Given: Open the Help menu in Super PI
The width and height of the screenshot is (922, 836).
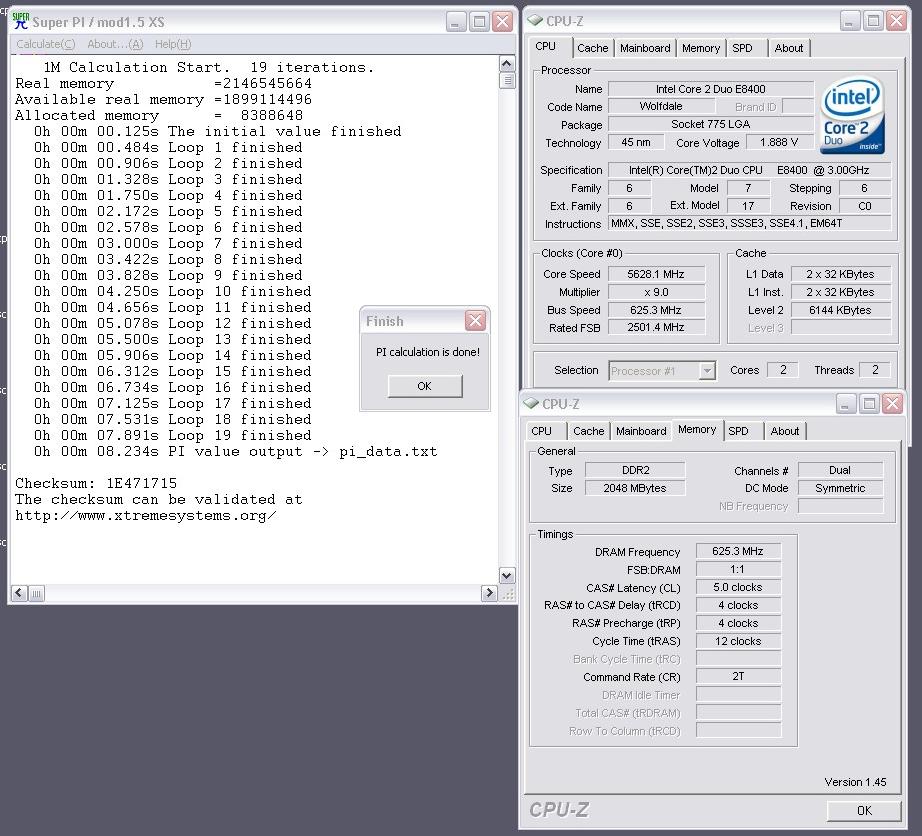Looking at the screenshot, I should click(x=173, y=44).
